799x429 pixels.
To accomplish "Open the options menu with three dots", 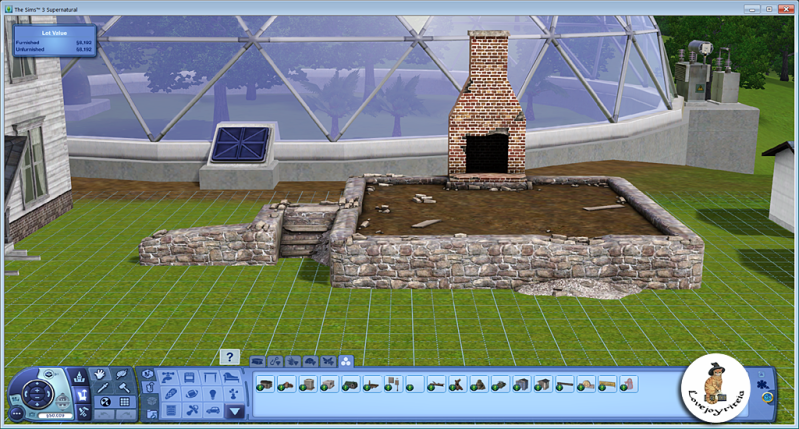I will (x=16, y=414).
